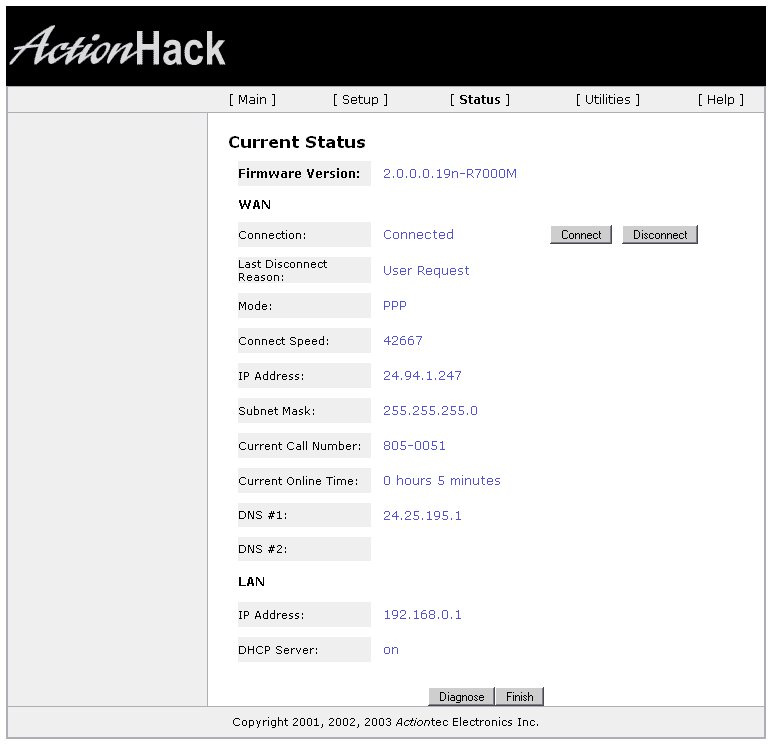Click the DHCP Server 'on' value

click(x=391, y=650)
